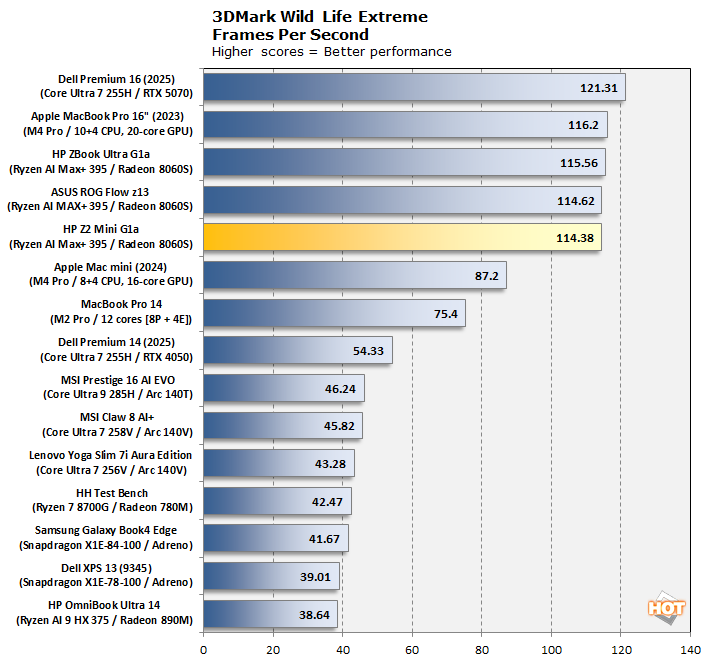Screen dimensions: 708x667
Task: Click the x-axis tick label 60
Action: [x=412, y=650]
